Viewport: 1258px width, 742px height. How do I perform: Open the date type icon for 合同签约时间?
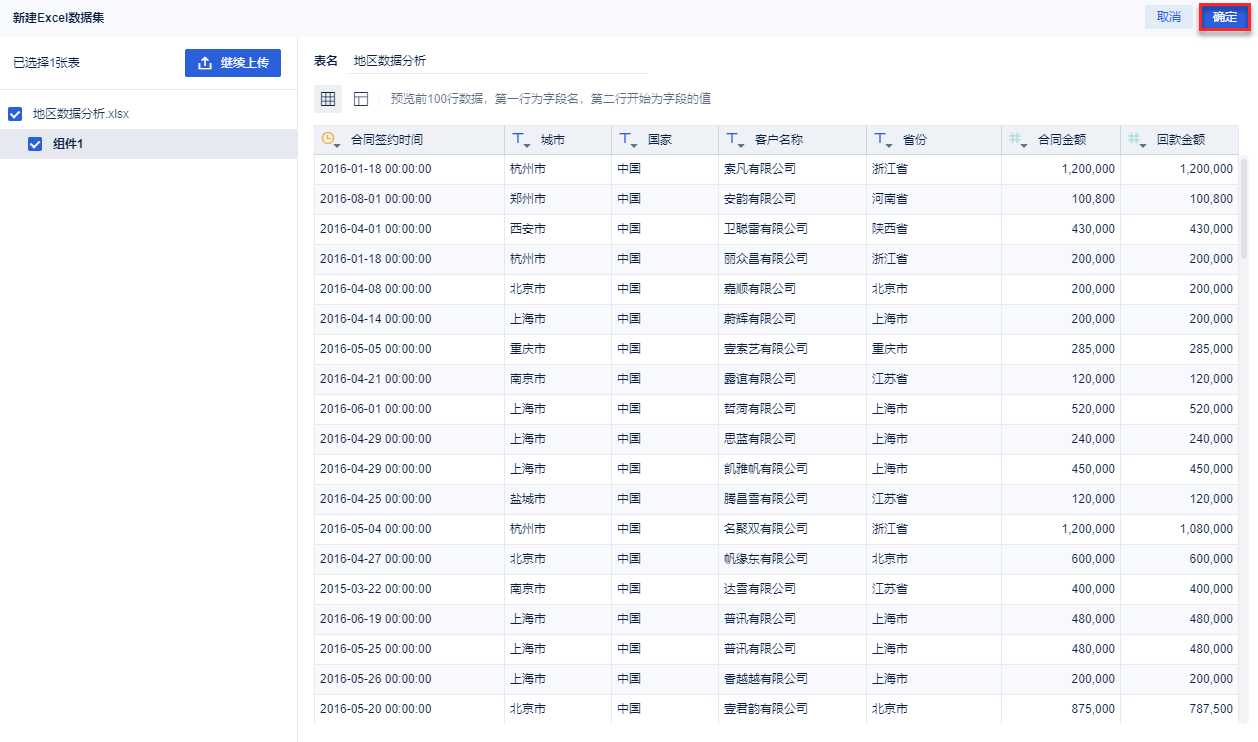click(331, 140)
